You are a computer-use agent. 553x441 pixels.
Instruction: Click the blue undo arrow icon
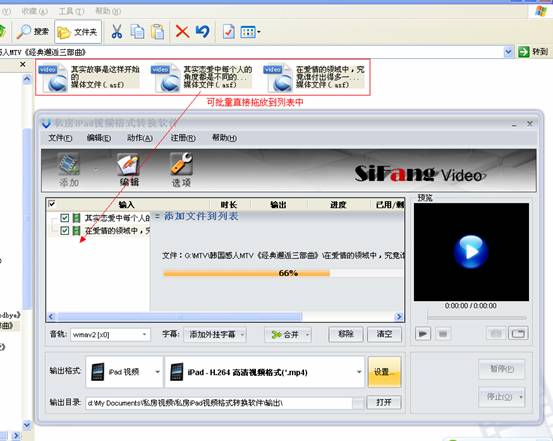[203, 31]
